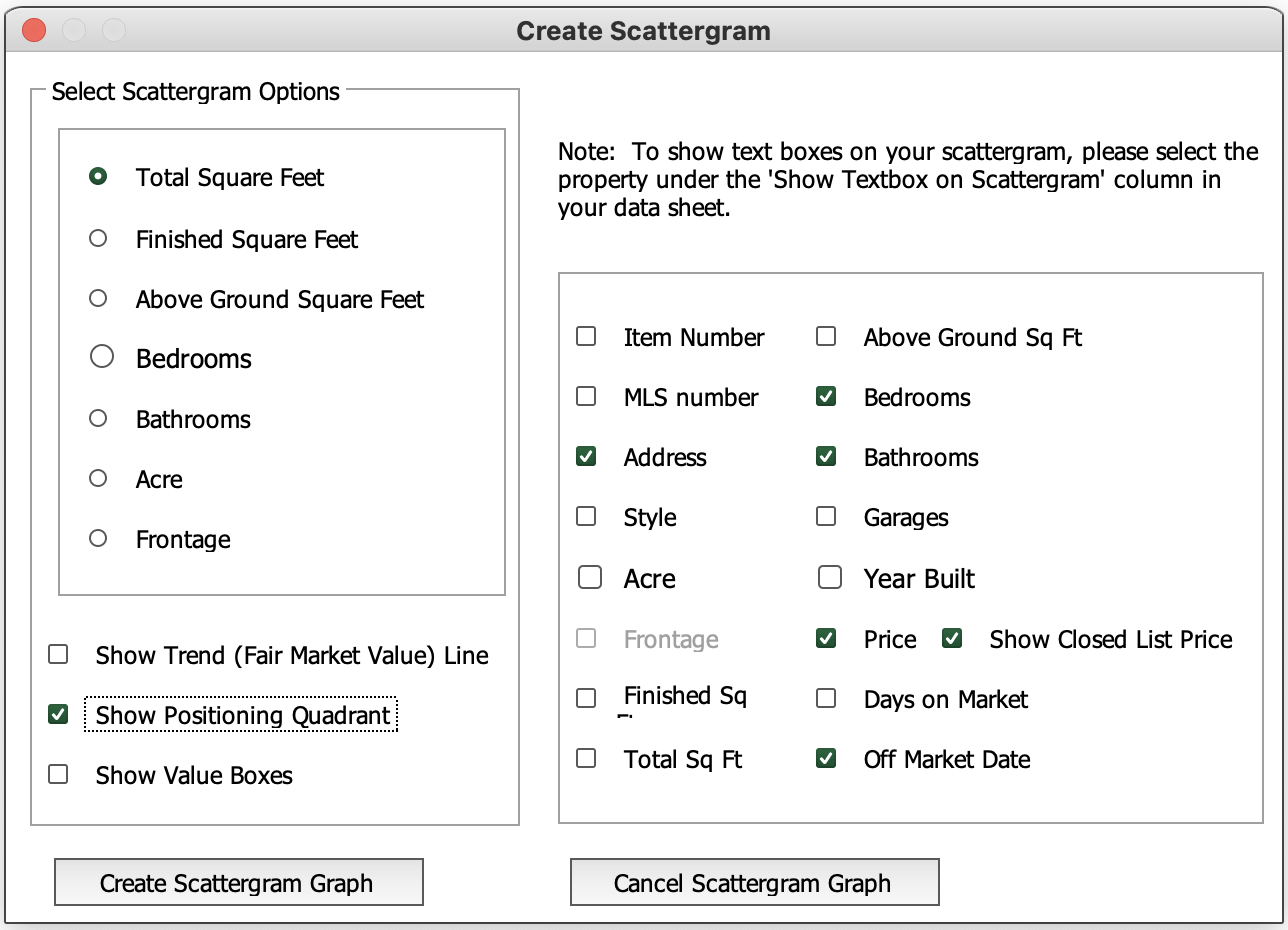This screenshot has height=930, width=1288.
Task: Check the Year Built checkbox
Action: (x=830, y=578)
